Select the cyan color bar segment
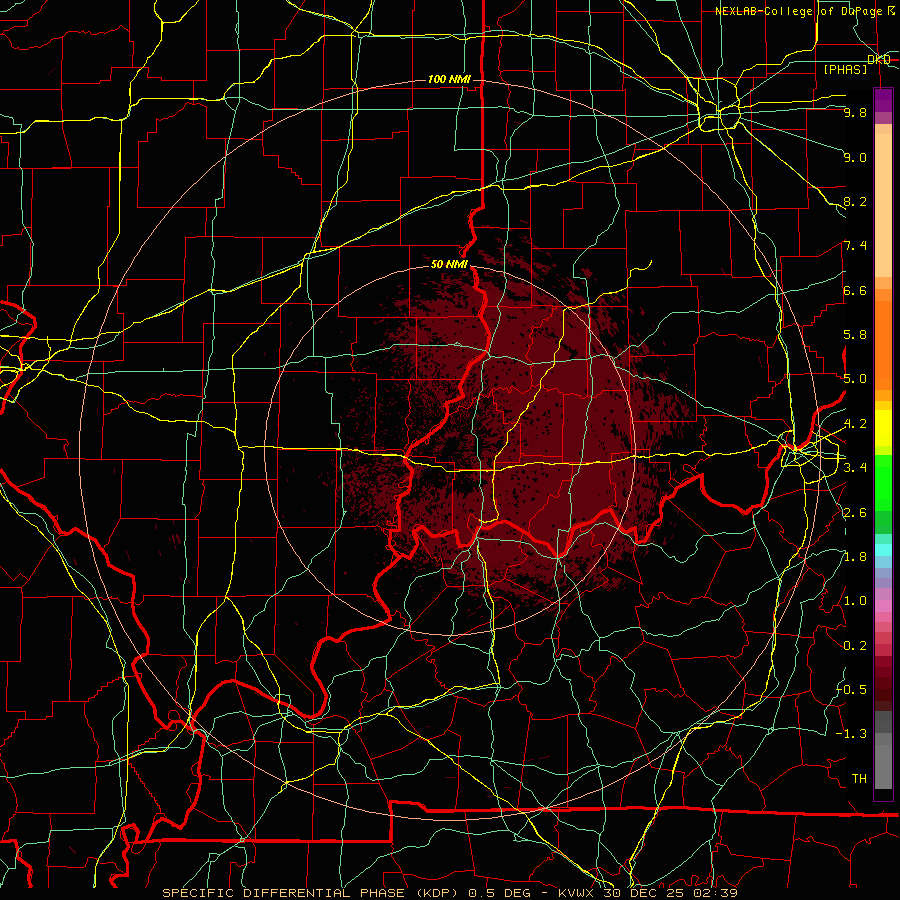 [x=883, y=549]
